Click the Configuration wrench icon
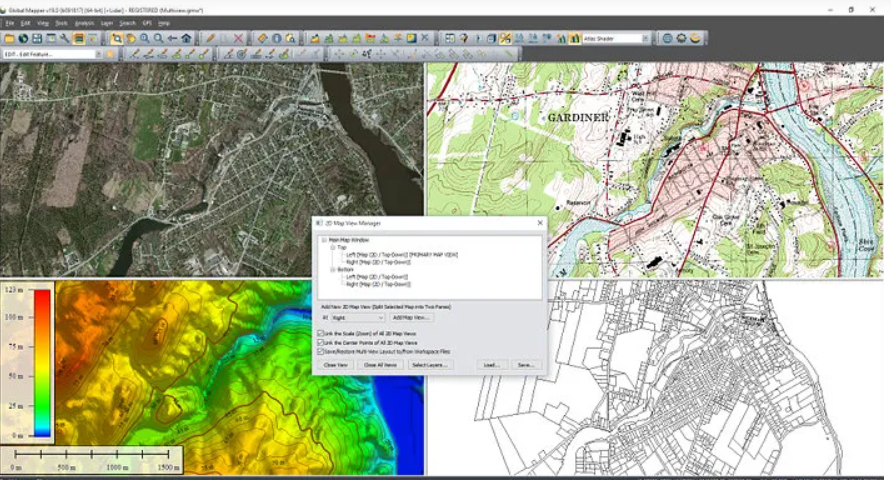The height and width of the screenshot is (480, 891). [65, 39]
